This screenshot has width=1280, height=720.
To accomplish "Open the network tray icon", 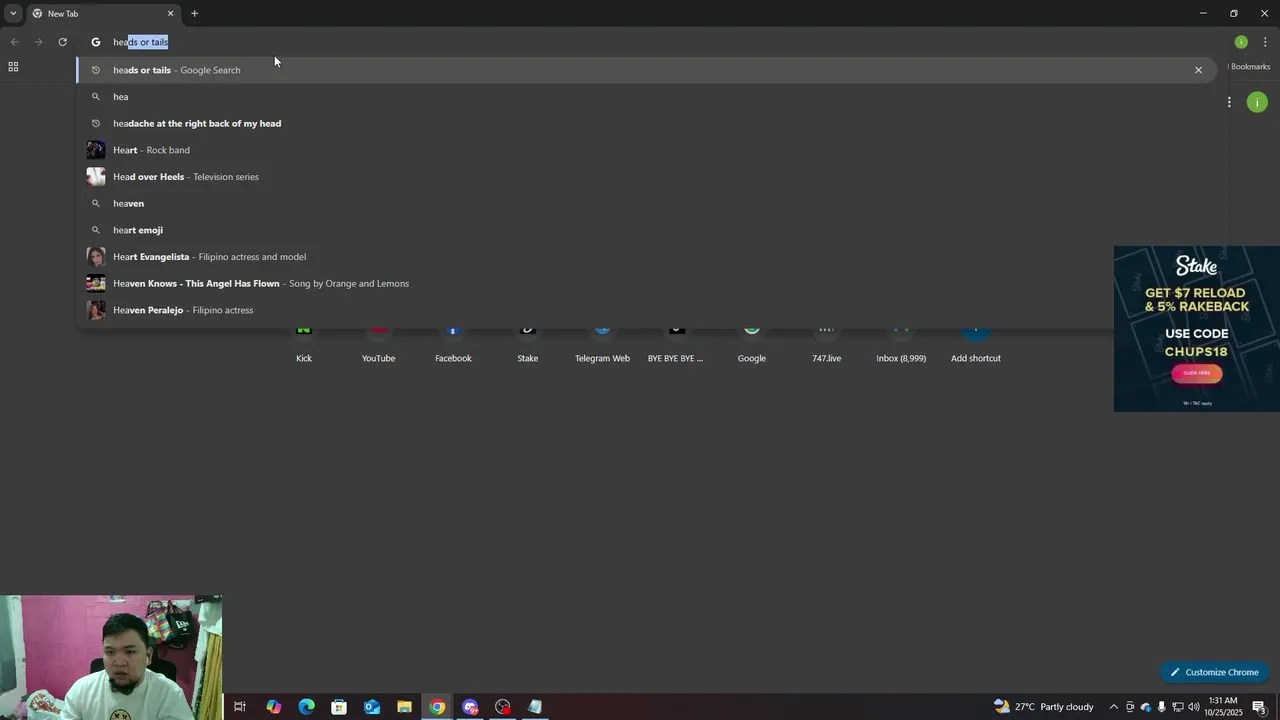I will (1178, 707).
